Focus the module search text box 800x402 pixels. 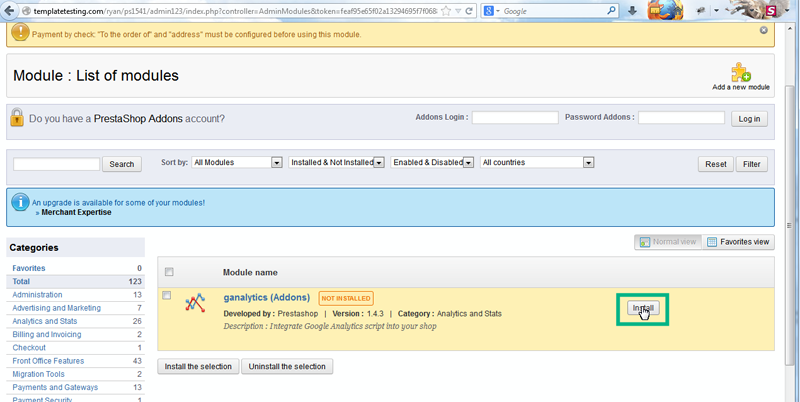point(56,164)
